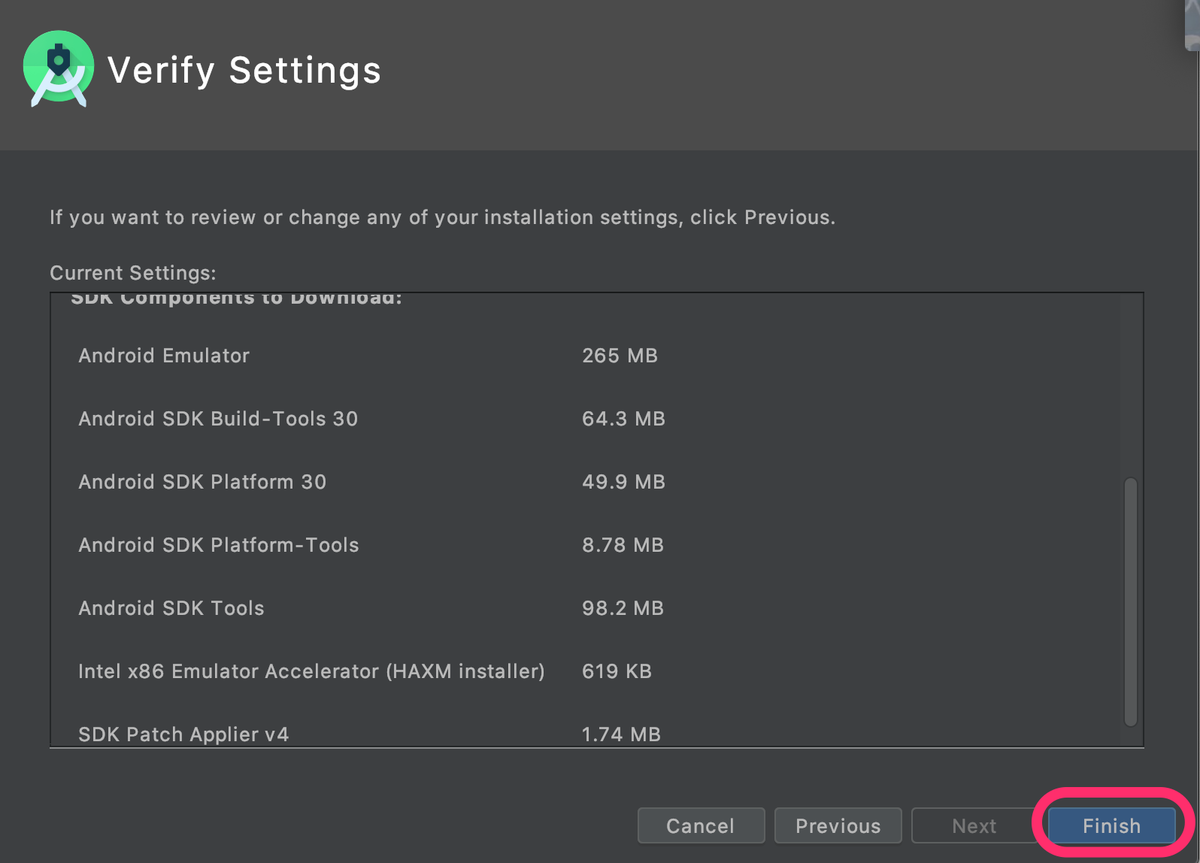Click the settings list vertical scrollbar
Screen dimensions: 1200x863
coord(1131,600)
